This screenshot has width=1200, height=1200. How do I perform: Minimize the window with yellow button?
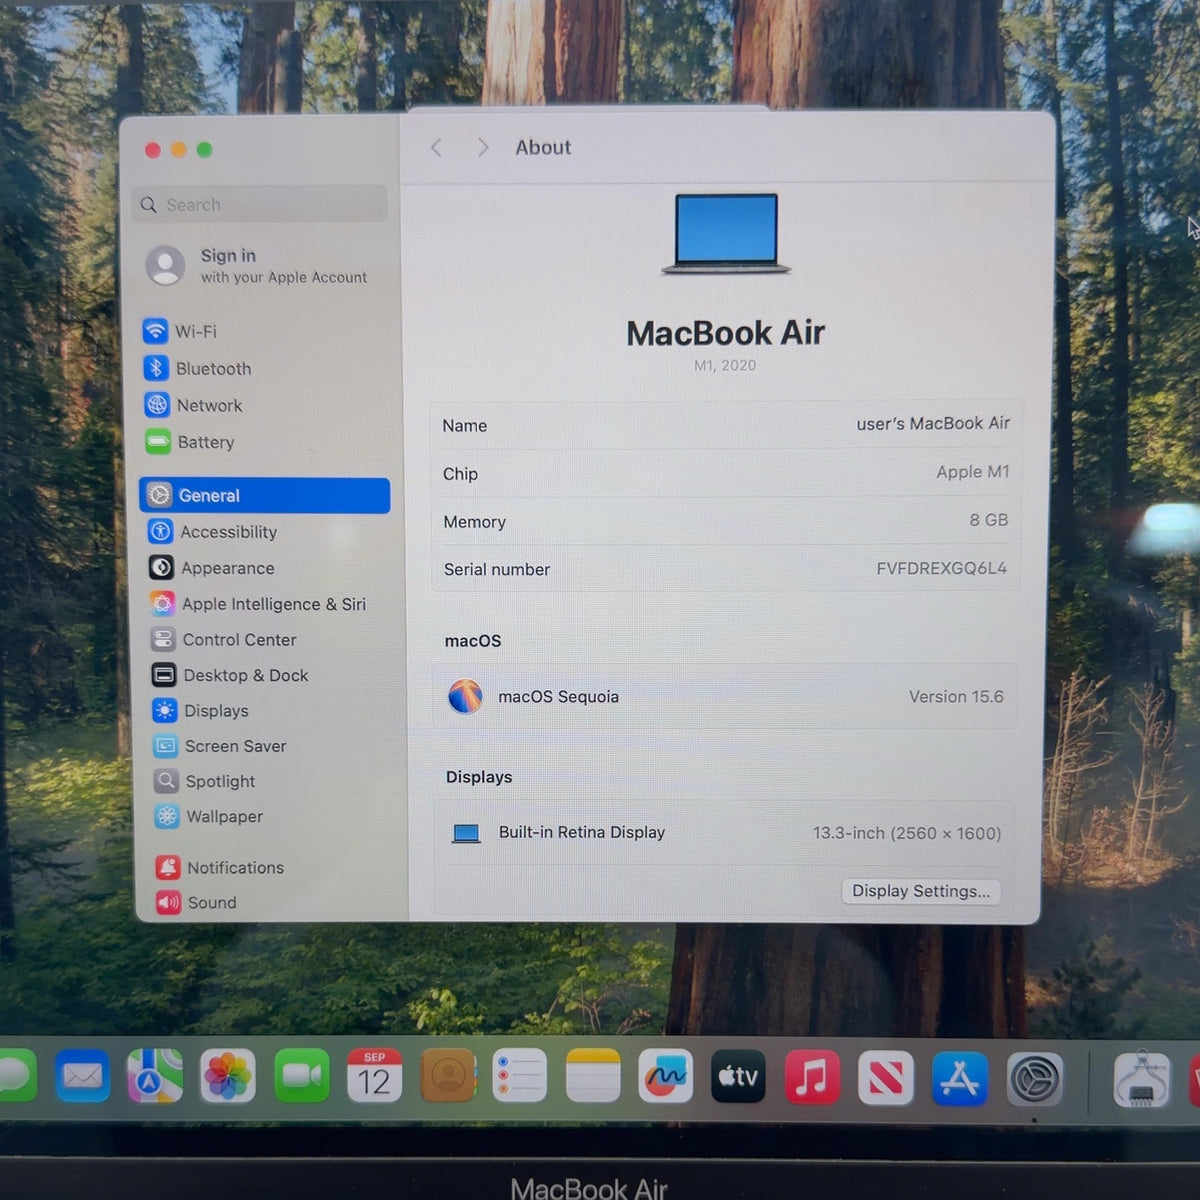click(x=179, y=150)
